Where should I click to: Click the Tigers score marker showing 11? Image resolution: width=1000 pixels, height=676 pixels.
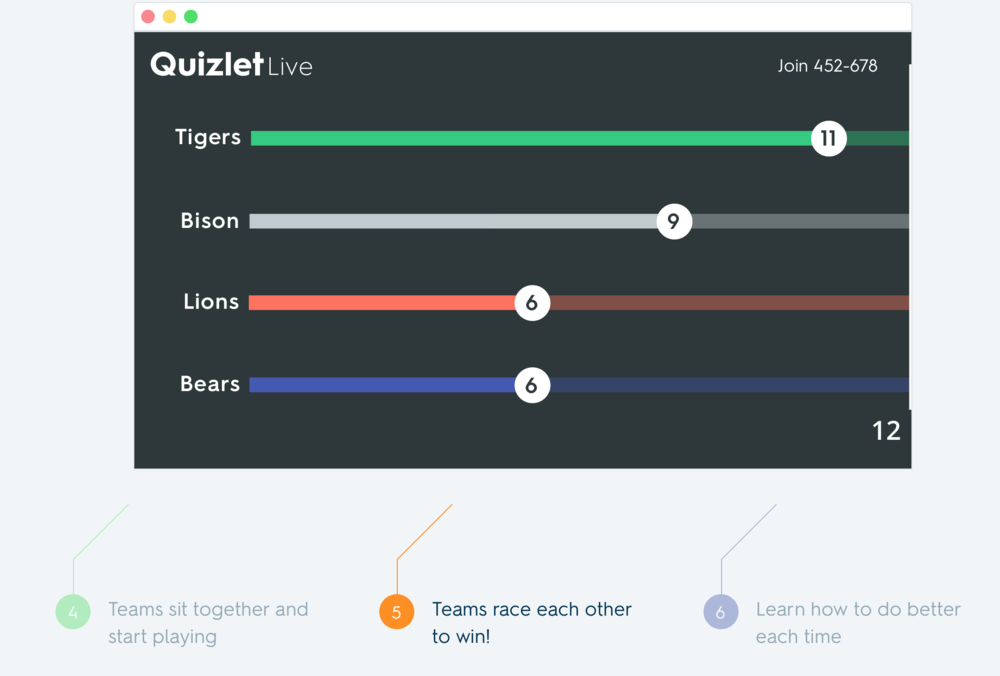pyautogui.click(x=828, y=138)
